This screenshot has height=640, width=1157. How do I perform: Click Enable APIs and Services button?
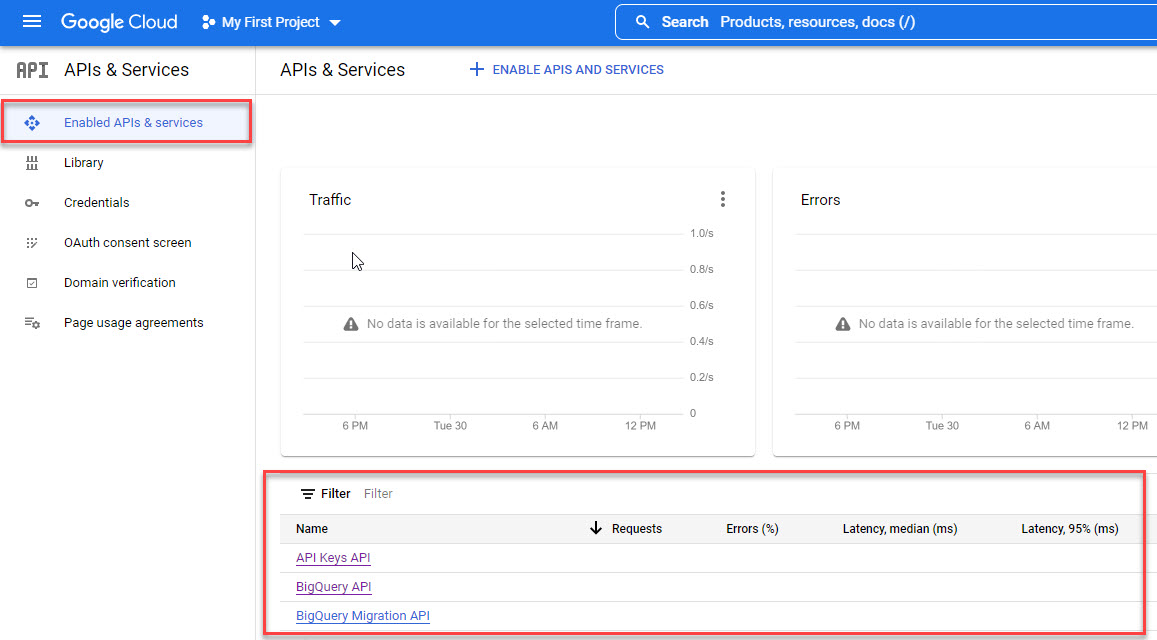(x=566, y=70)
